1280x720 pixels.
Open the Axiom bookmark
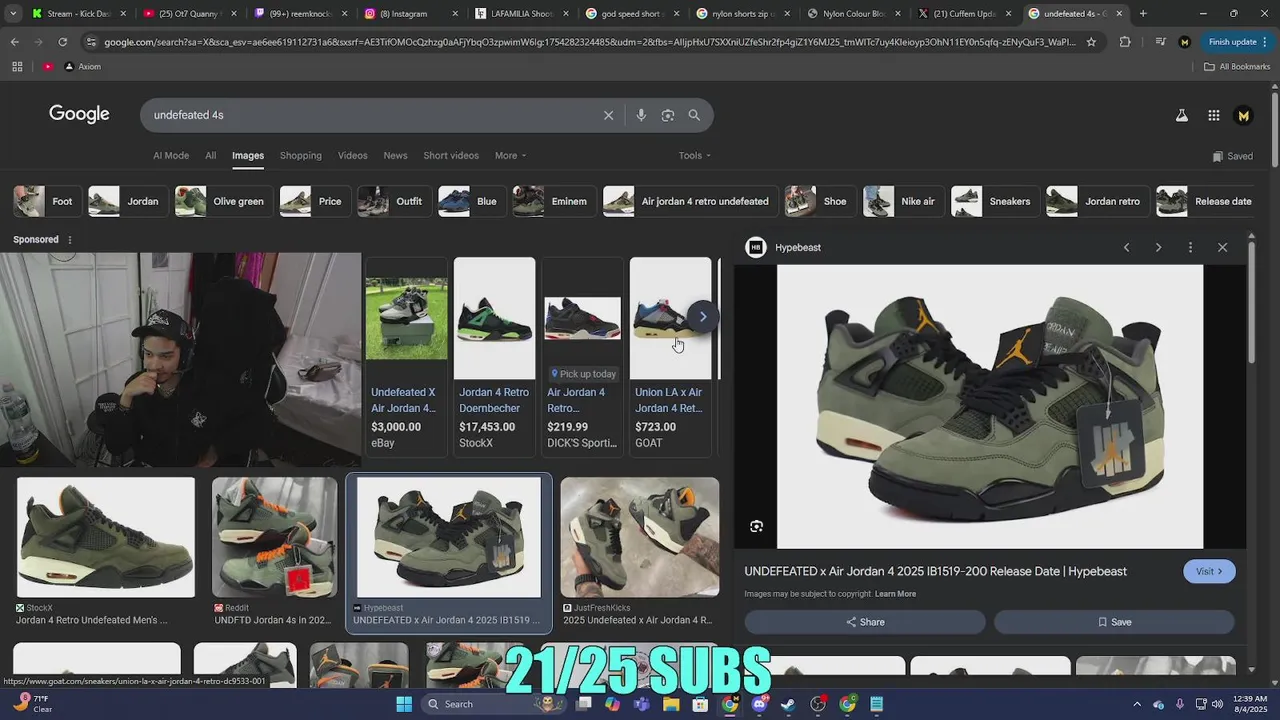(82, 66)
